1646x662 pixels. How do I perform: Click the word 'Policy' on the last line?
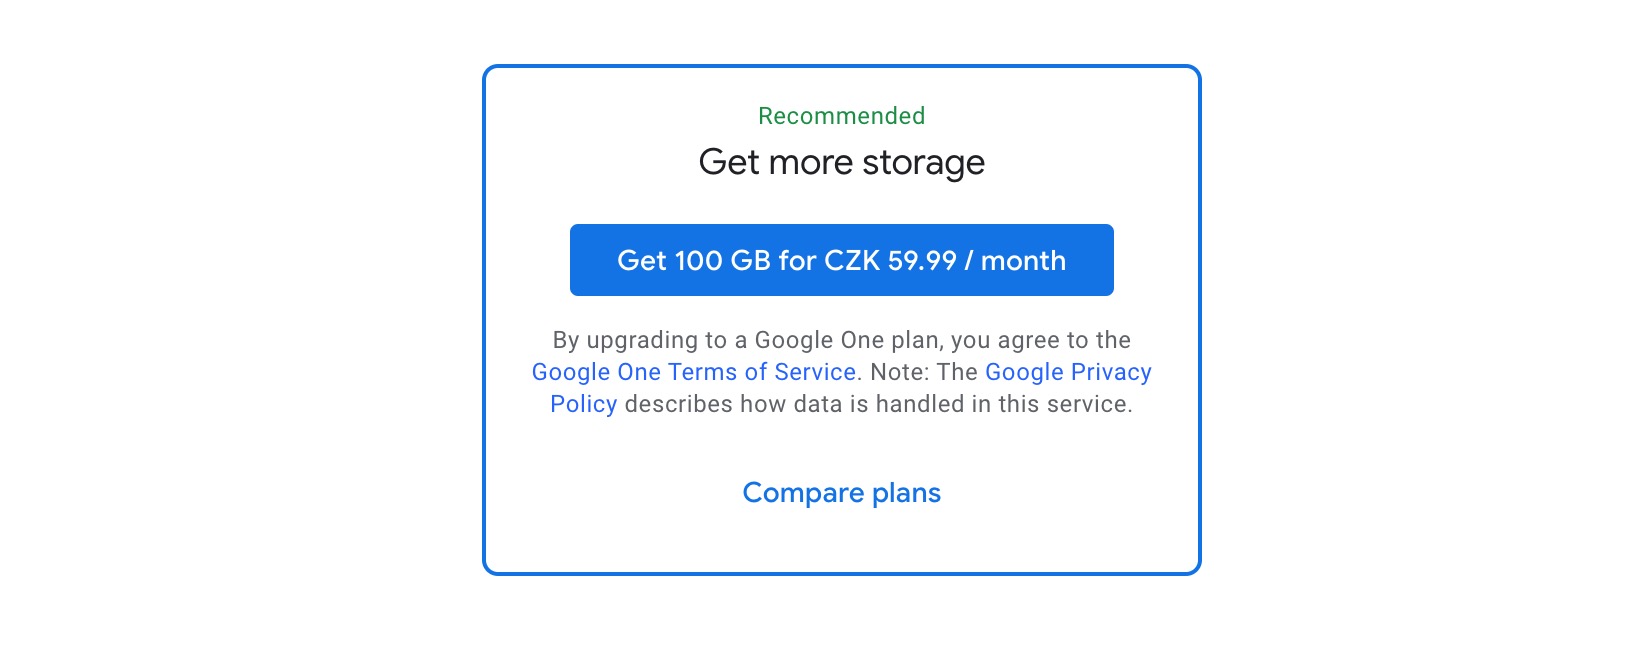coord(583,404)
